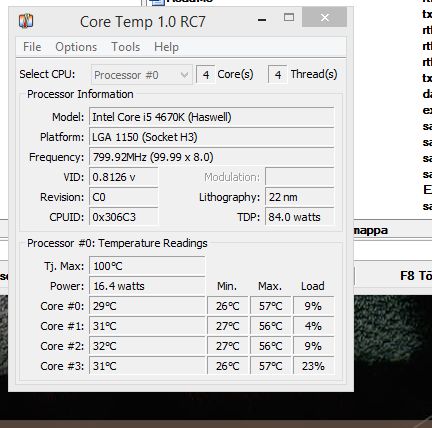Click Core #3 current temperature field
This screenshot has width=432, height=428.
147,366
